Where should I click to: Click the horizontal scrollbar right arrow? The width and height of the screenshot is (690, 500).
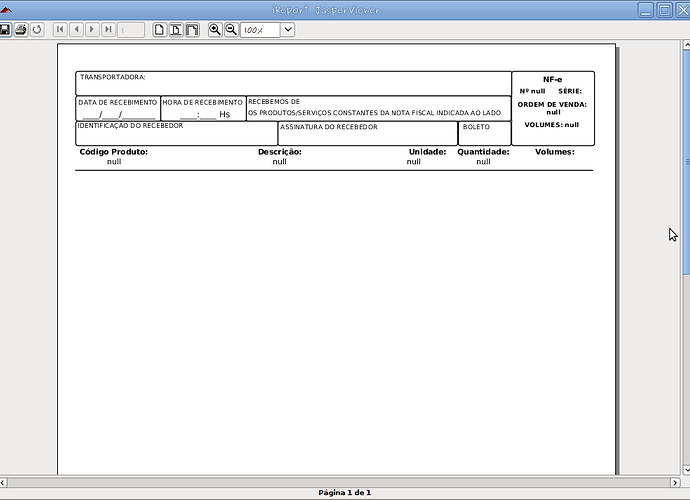pyautogui.click(x=675, y=482)
